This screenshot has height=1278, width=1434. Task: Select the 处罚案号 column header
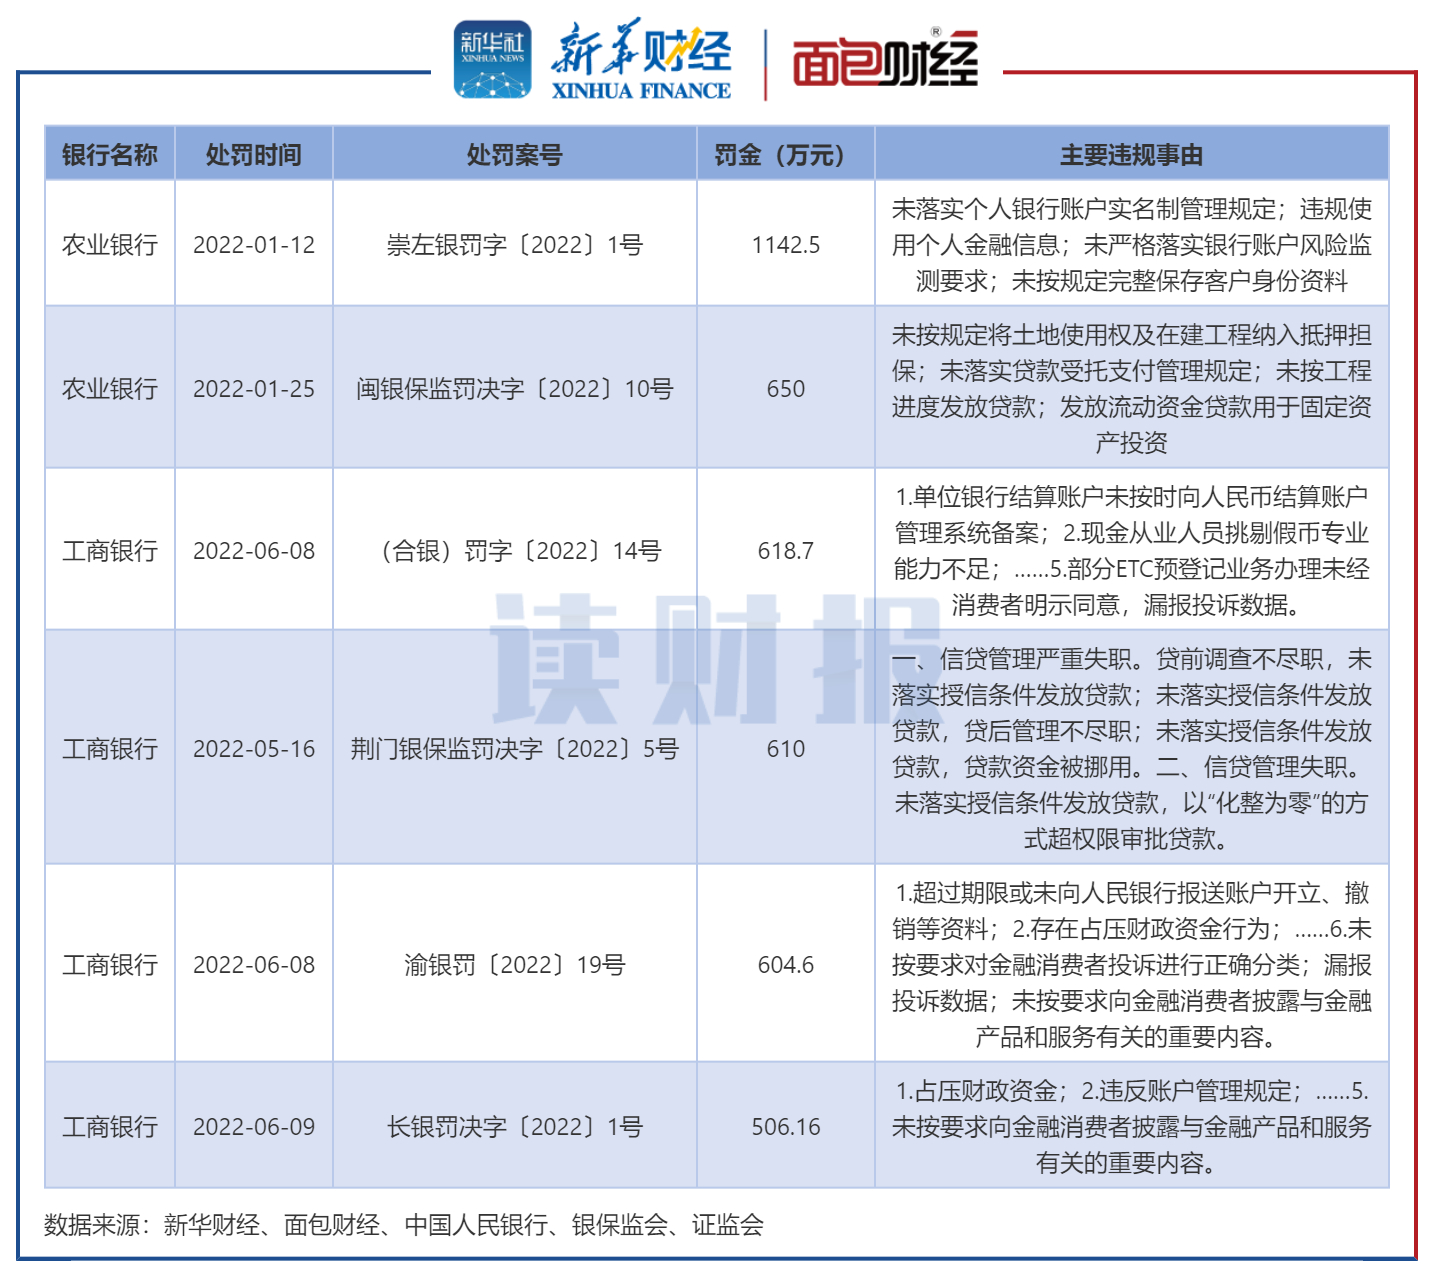[x=514, y=155]
